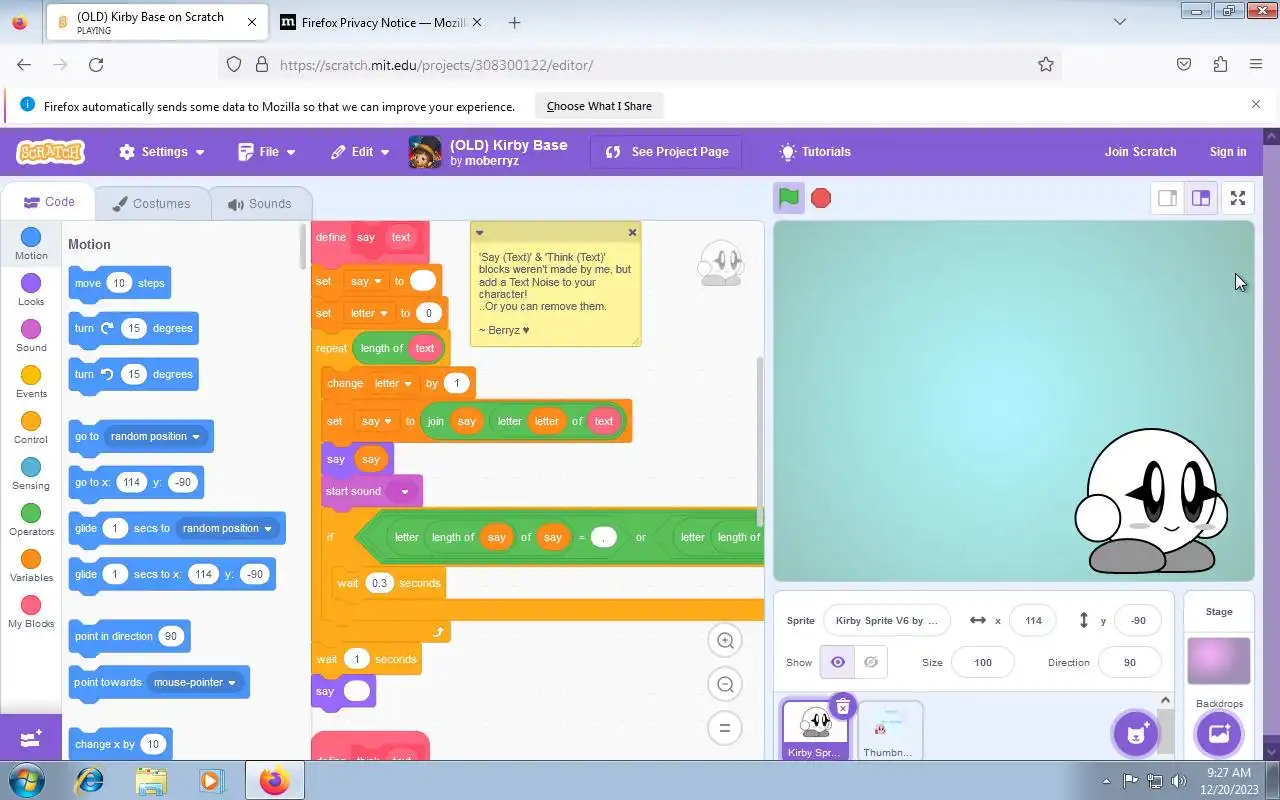Viewport: 1280px width, 800px height.
Task: Select the Variables block category
Action: (31, 566)
